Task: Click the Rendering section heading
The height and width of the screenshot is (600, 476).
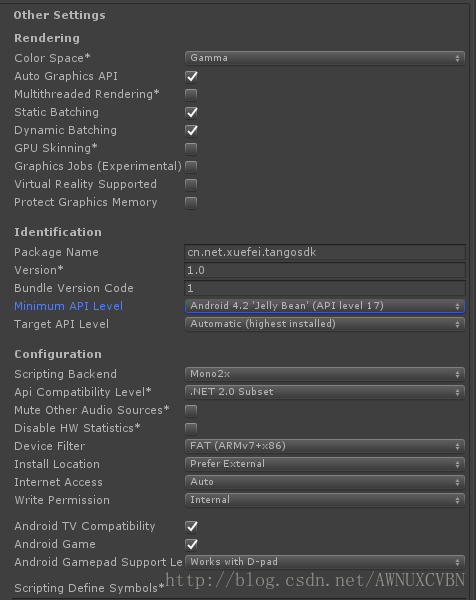Action: pos(47,38)
